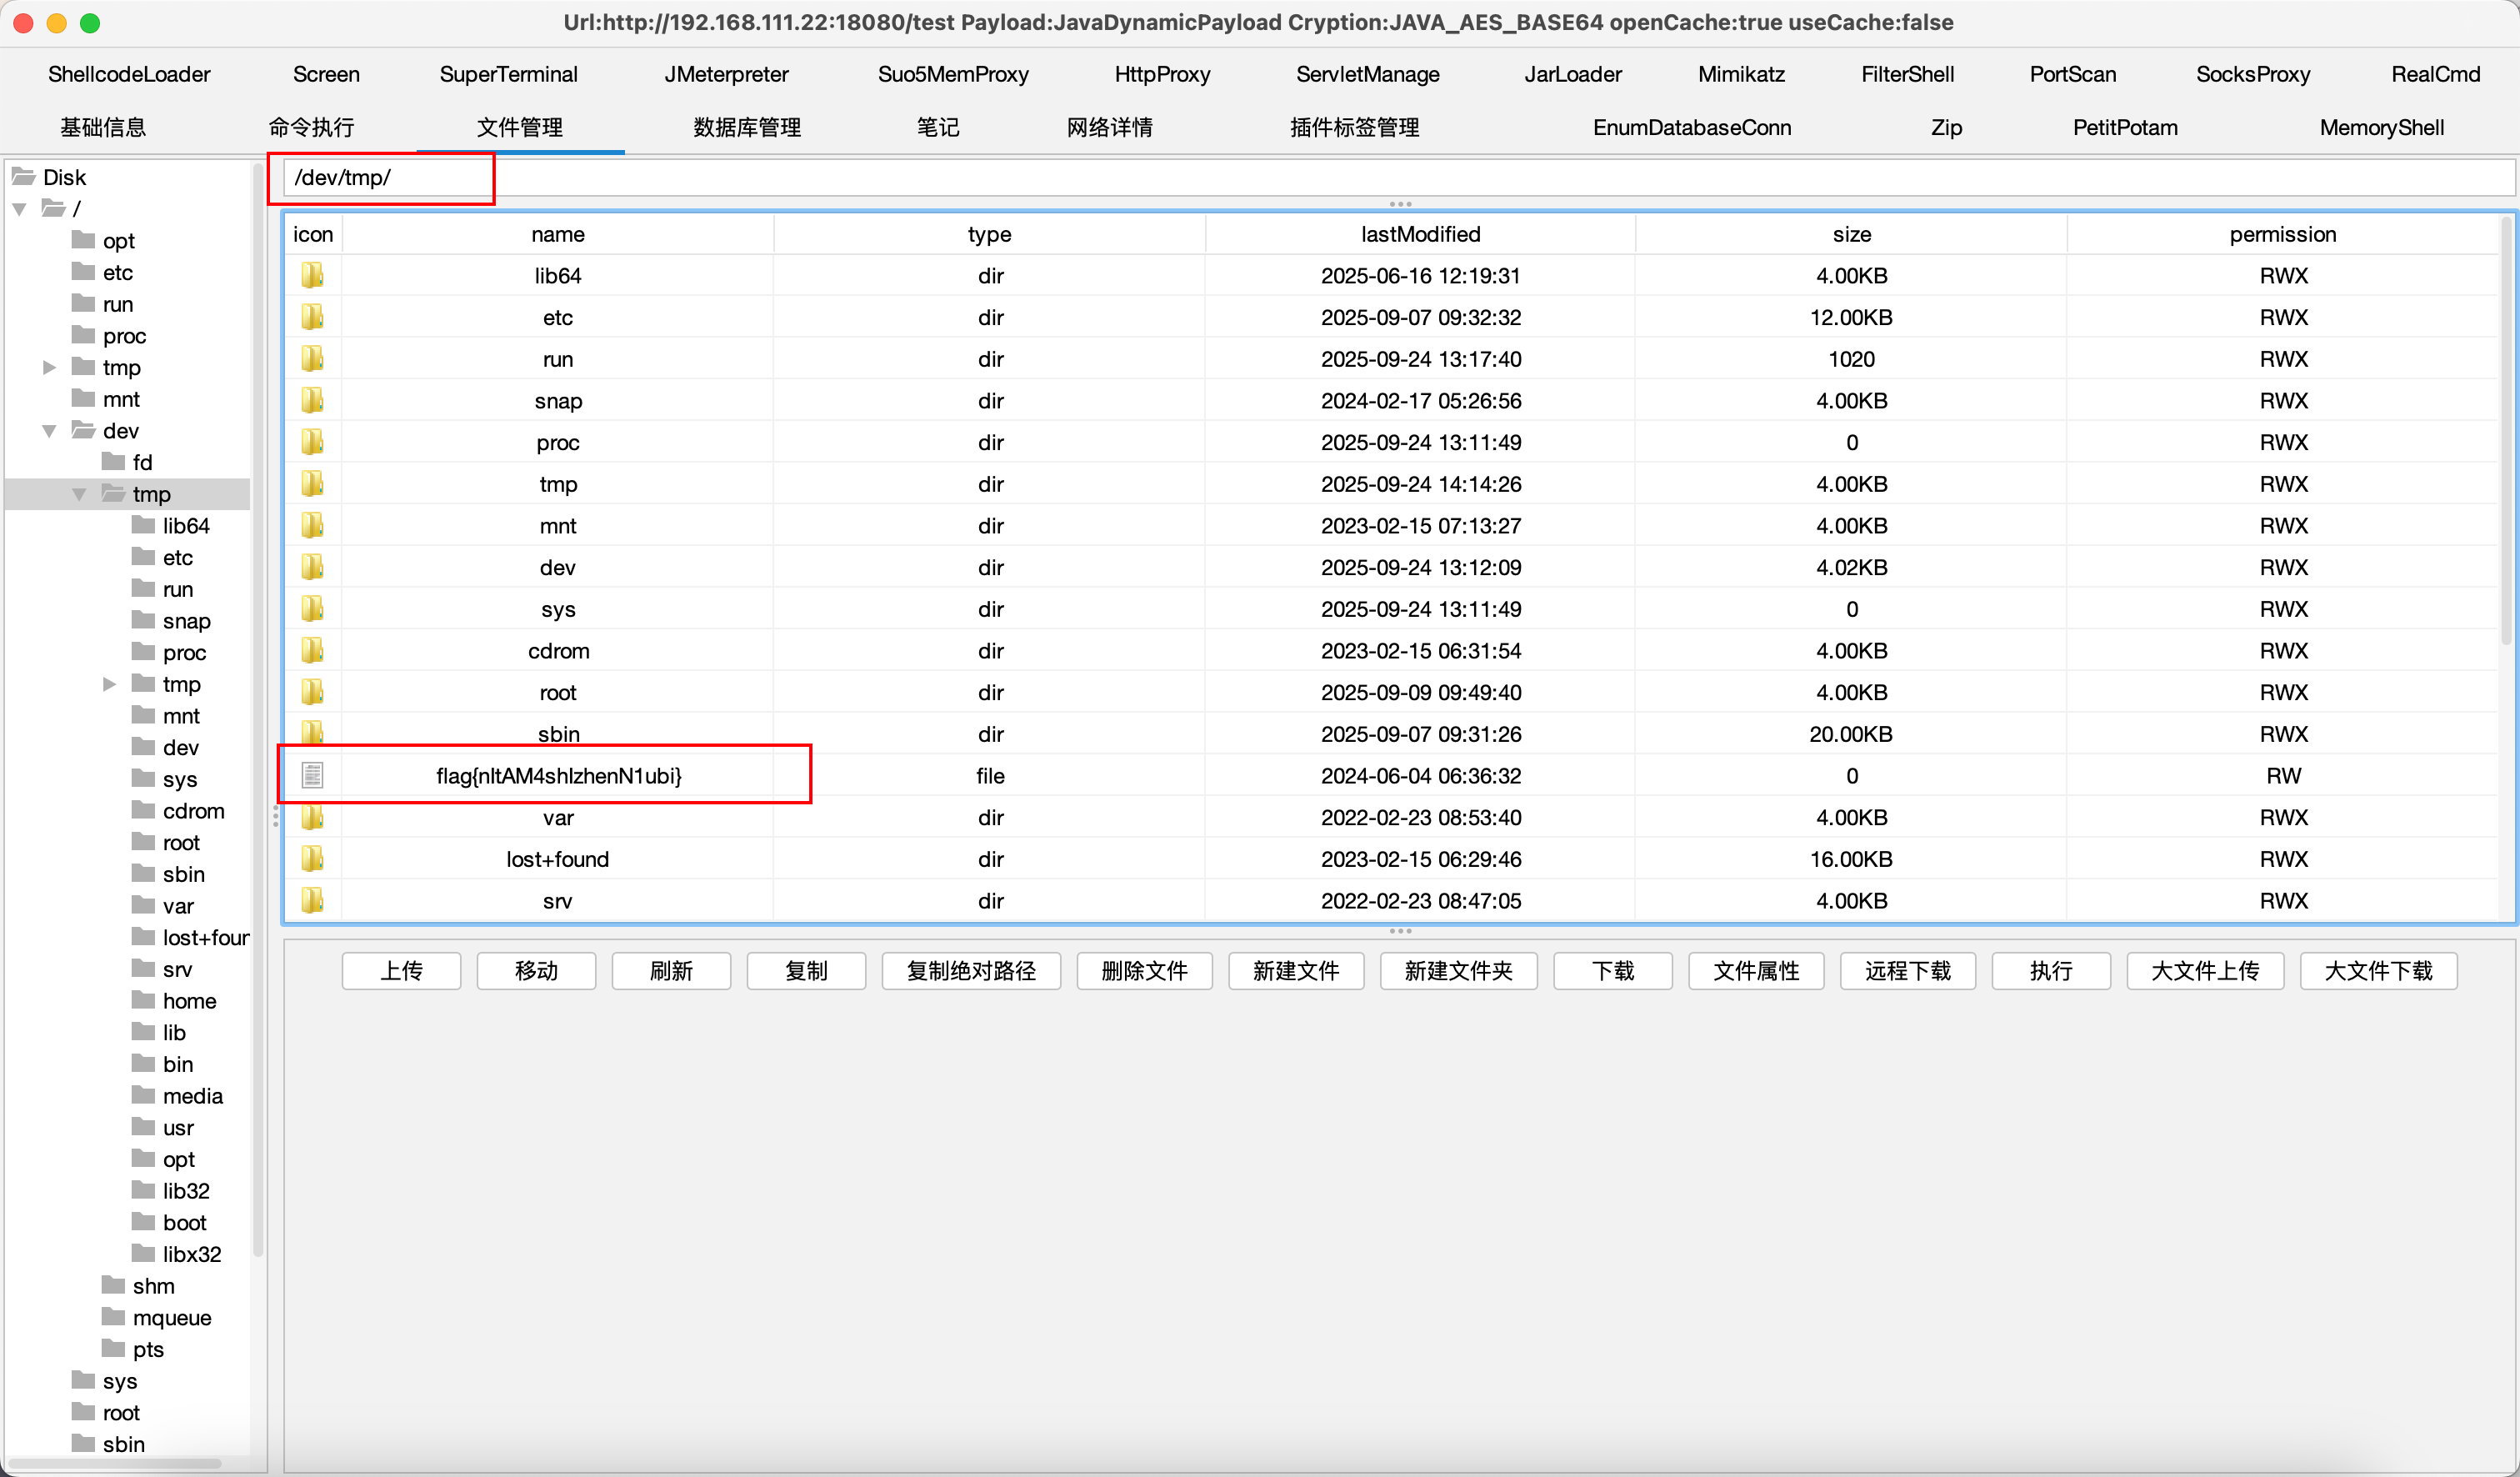Click the cdrom row folder icon
Screen dimensions: 2520x1477
pos(312,650)
